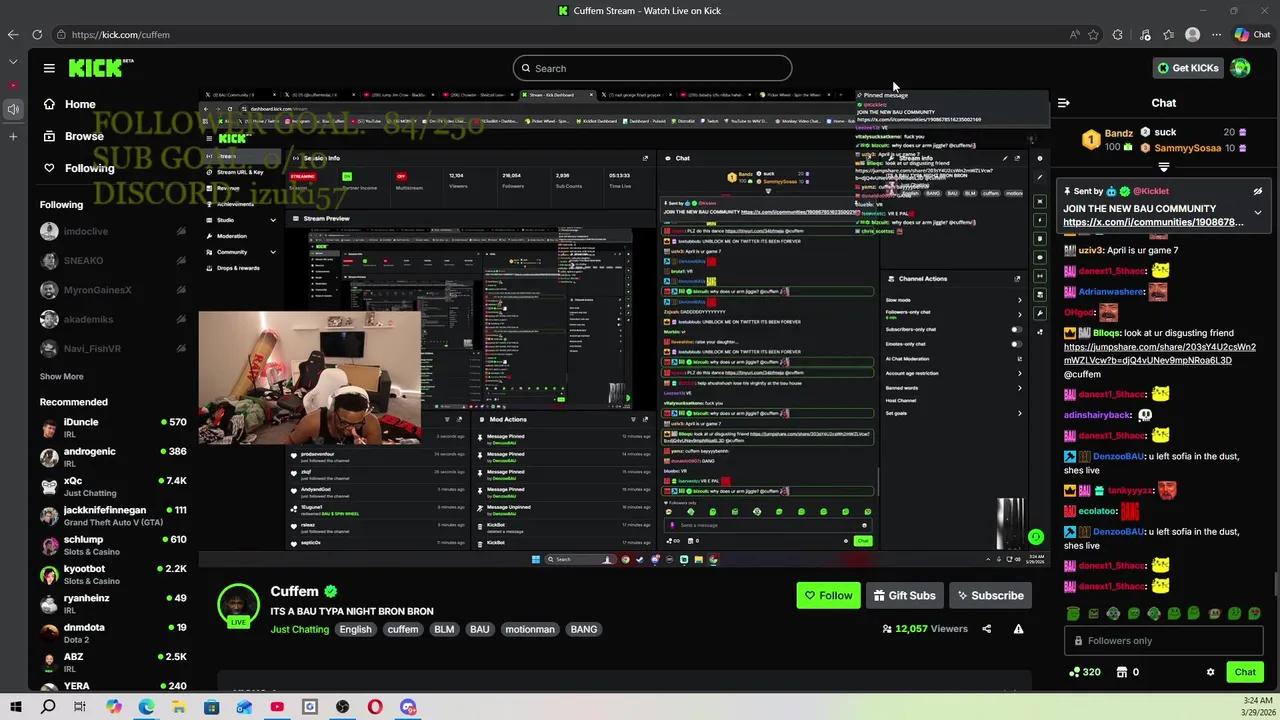The width and height of the screenshot is (1280, 720).
Task: Refresh the browser page
Action: pos(37,34)
